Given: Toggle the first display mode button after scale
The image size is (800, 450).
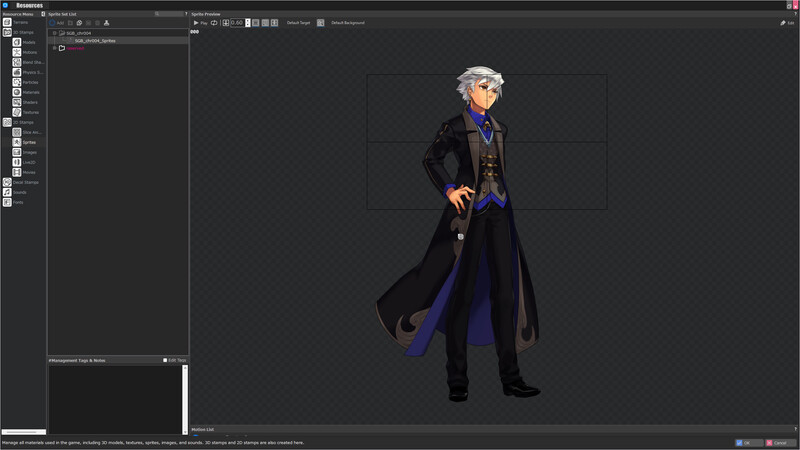Looking at the screenshot, I should click(256, 23).
